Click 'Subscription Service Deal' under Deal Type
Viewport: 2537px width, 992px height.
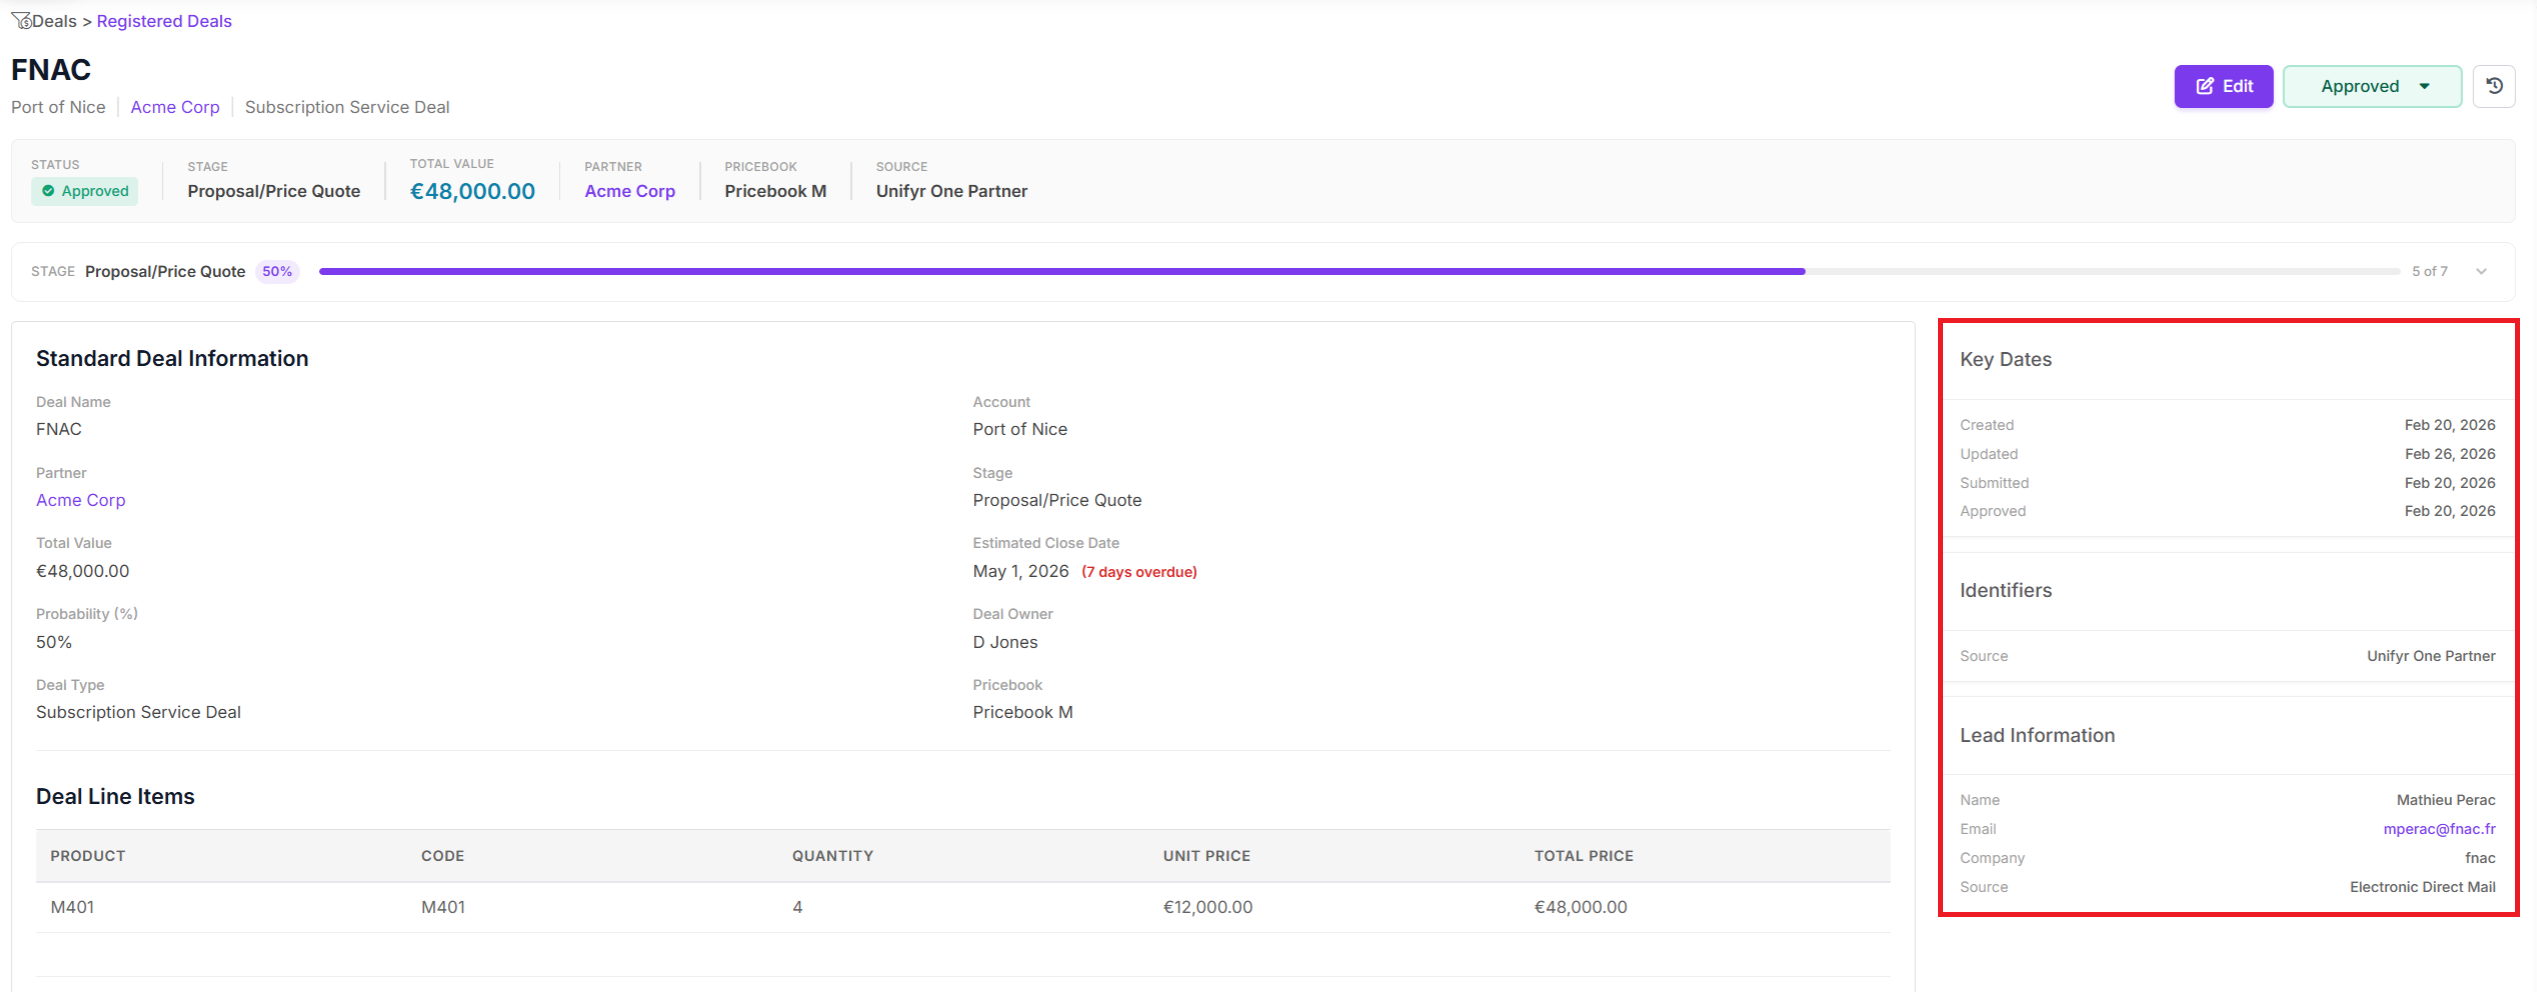pos(138,712)
